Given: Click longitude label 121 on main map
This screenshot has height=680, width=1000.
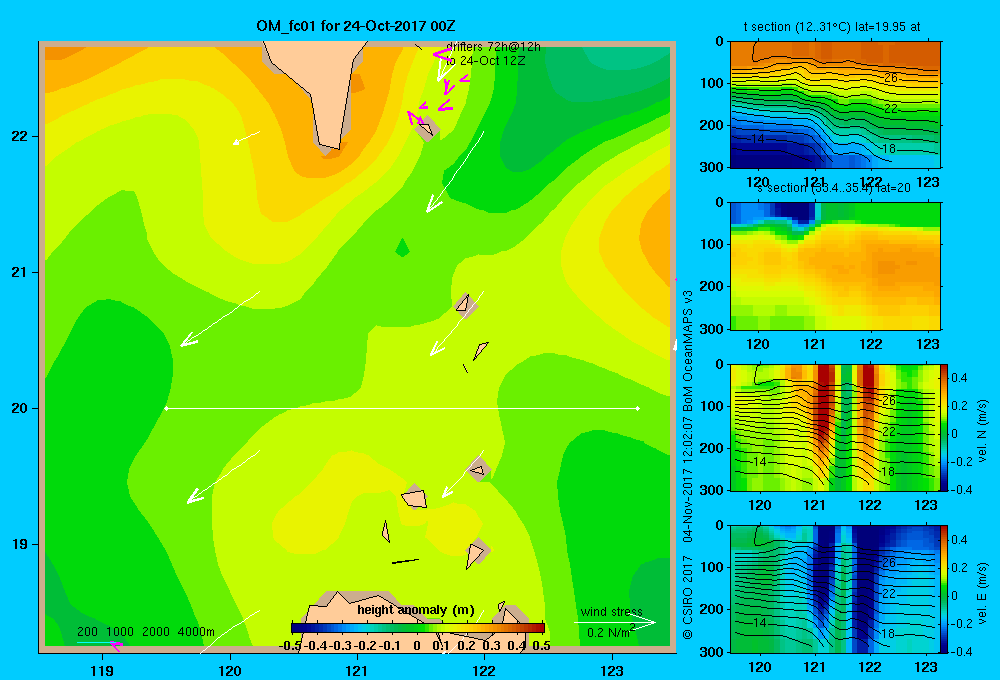Looking at the screenshot, I should pyautogui.click(x=357, y=670).
